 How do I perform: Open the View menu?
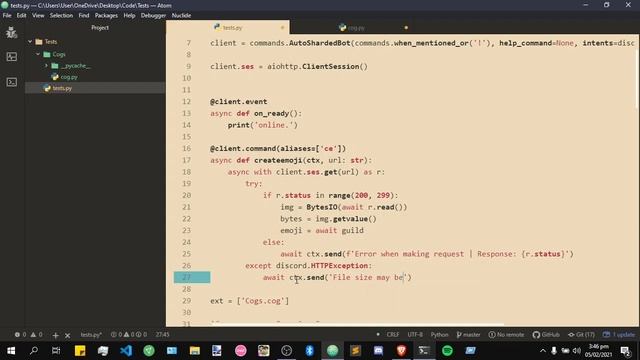point(38,16)
